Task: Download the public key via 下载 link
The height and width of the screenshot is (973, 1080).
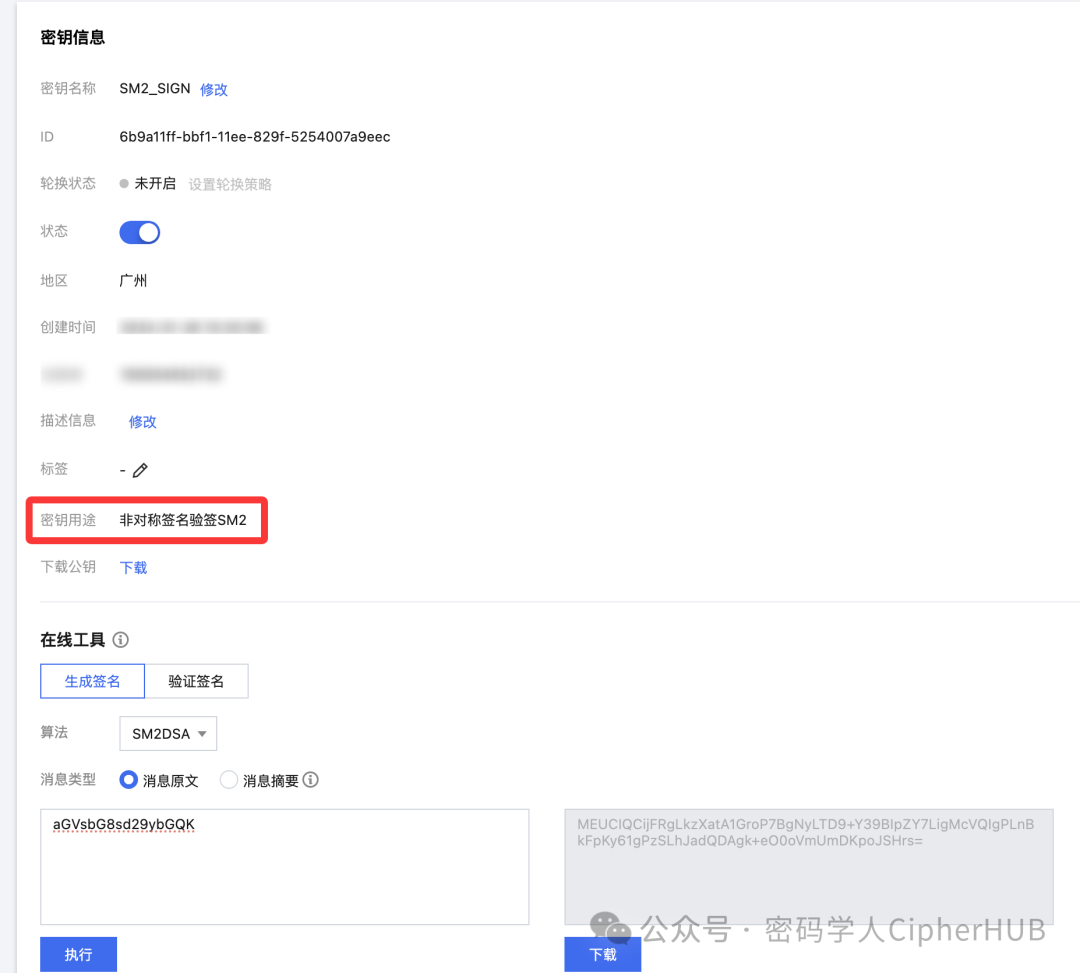Action: point(132,567)
